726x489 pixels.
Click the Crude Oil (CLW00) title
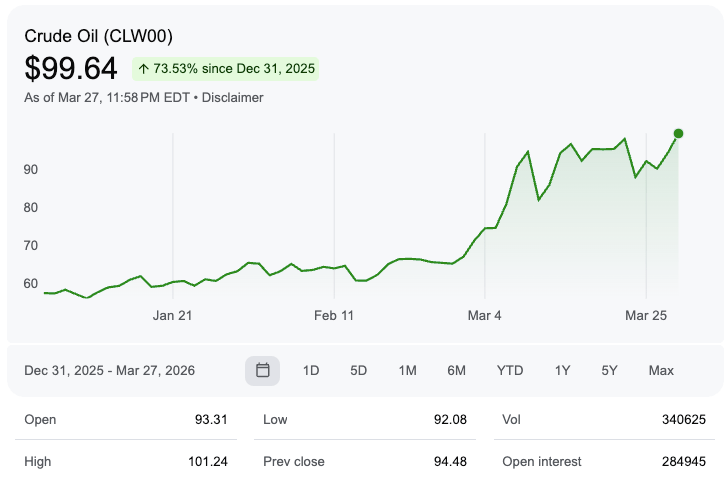click(99, 36)
